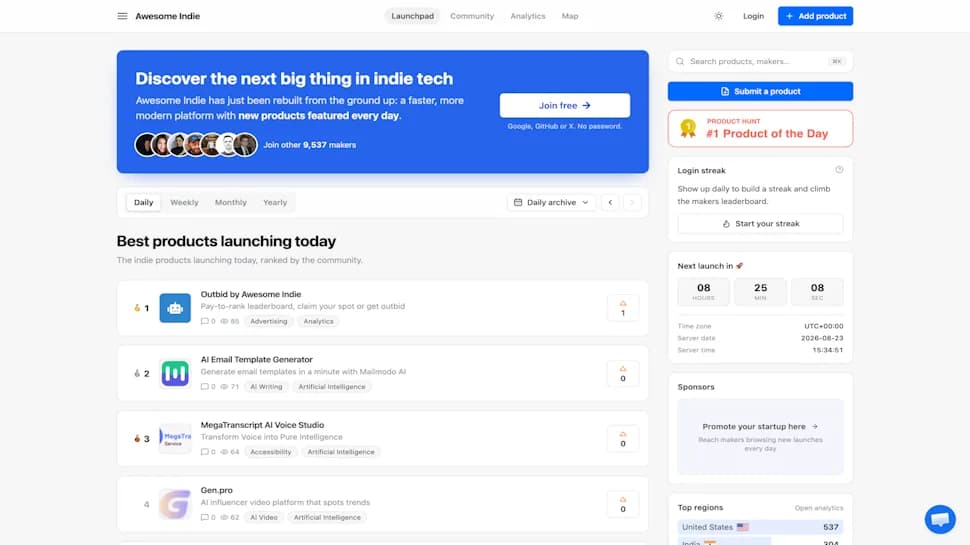This screenshot has width=970, height=545.
Task: Focus the Search products, makers field
Action: [x=760, y=61]
